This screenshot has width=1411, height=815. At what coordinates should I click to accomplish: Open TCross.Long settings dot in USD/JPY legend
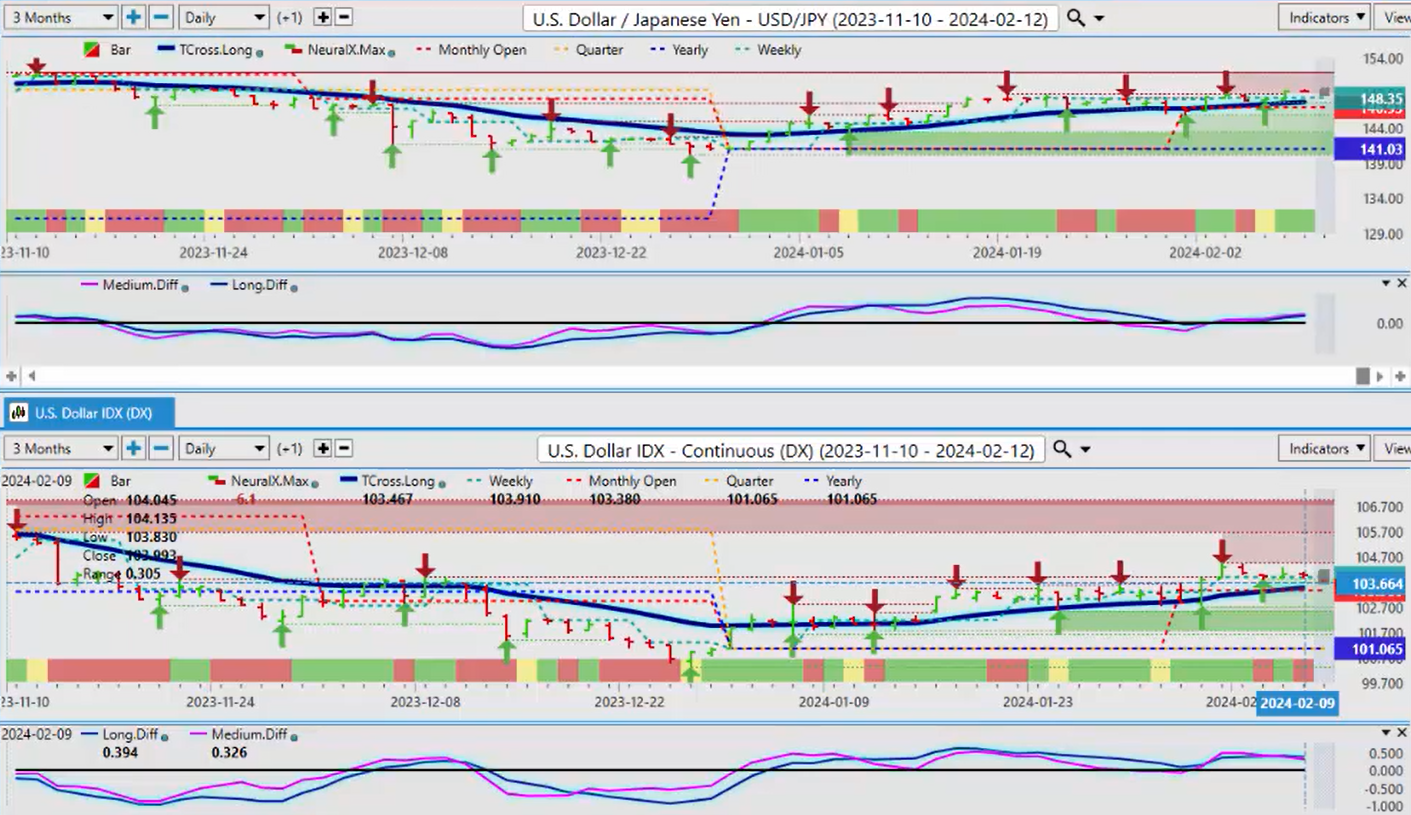point(260,52)
